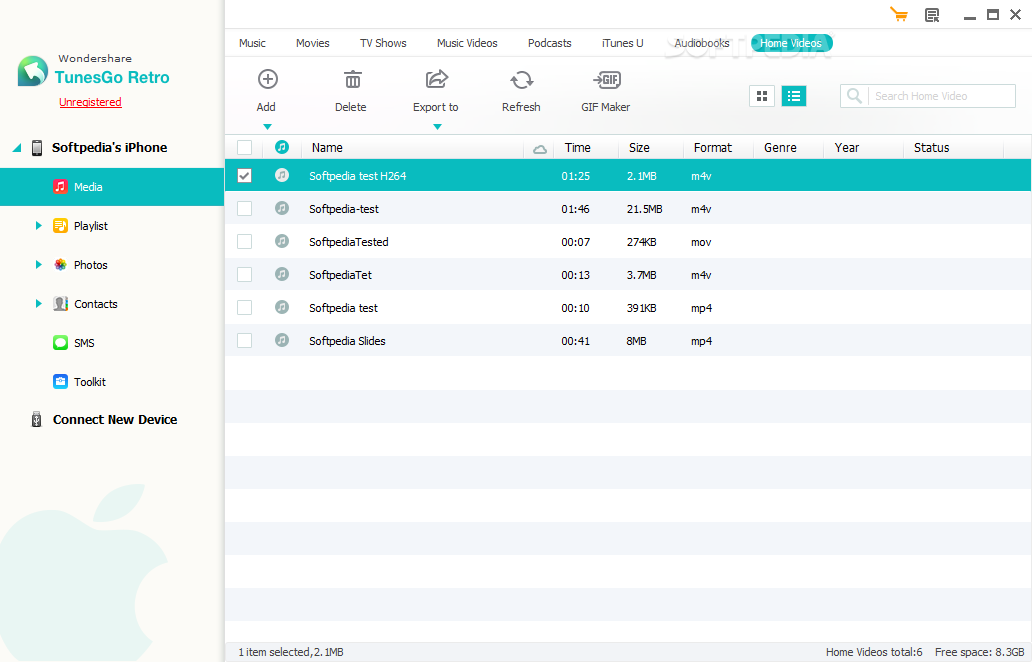This screenshot has height=662, width=1032.
Task: Click the cloud column header icon
Action: click(540, 149)
